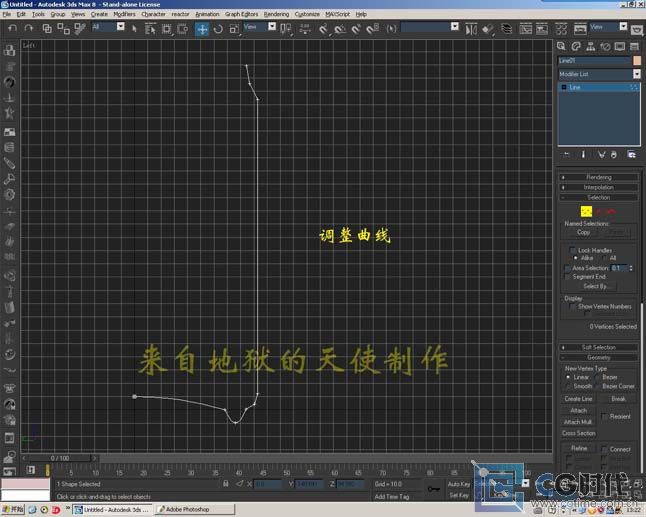The width and height of the screenshot is (646, 517).
Task: Open the selection filter All dropdown
Action: click(x=121, y=27)
